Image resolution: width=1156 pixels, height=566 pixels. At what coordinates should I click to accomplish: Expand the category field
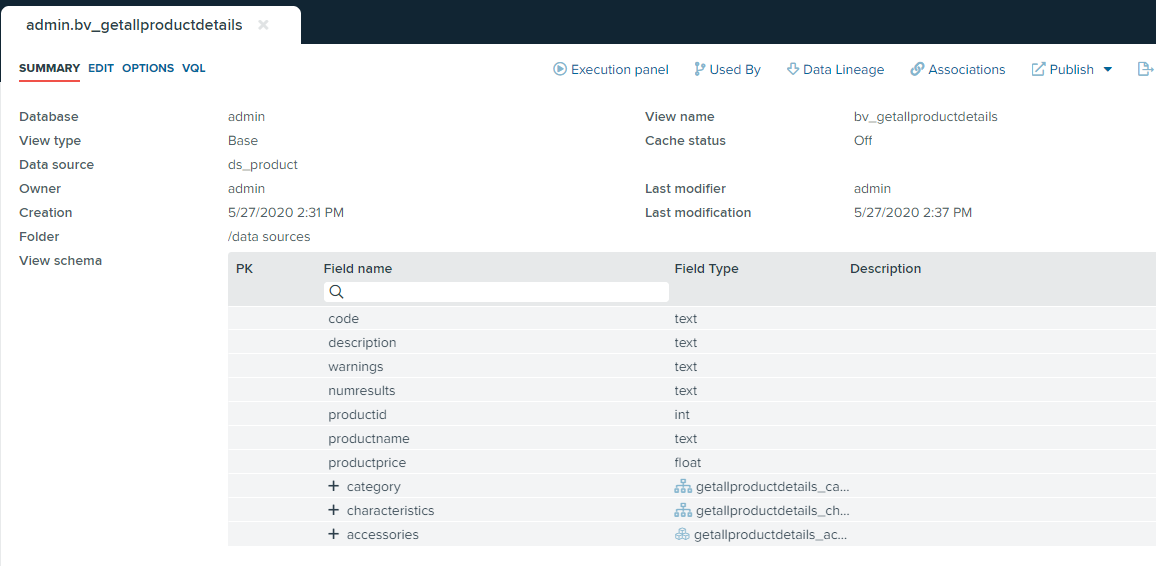[334, 487]
